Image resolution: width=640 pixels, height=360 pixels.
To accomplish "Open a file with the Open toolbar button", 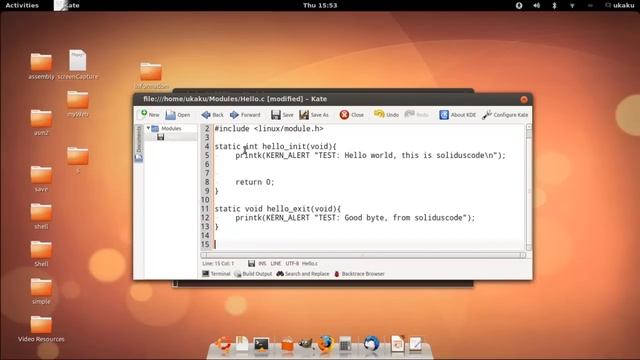I will 178,115.
